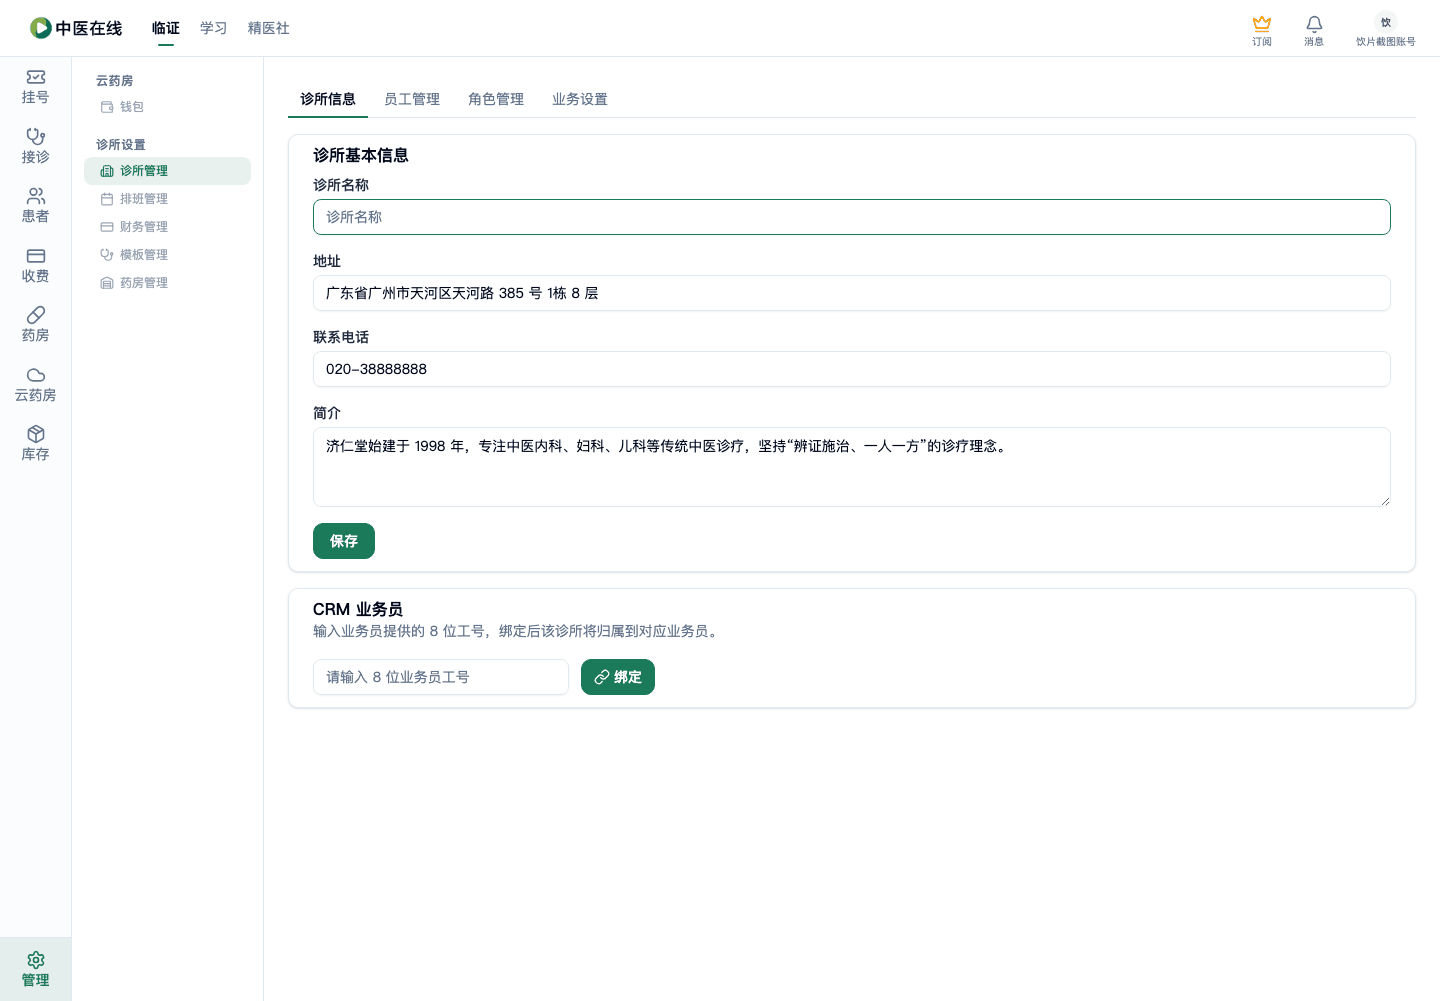Select 药房管理 pharmacy management

[167, 283]
